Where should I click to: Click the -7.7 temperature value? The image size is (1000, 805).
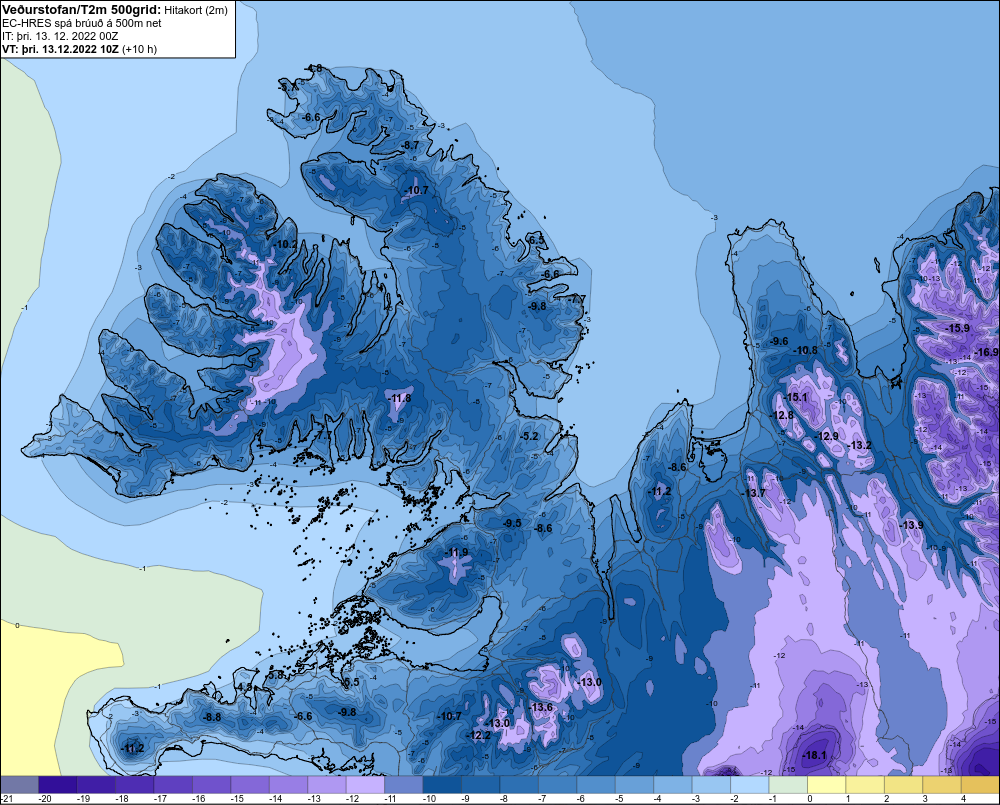(x=576, y=299)
